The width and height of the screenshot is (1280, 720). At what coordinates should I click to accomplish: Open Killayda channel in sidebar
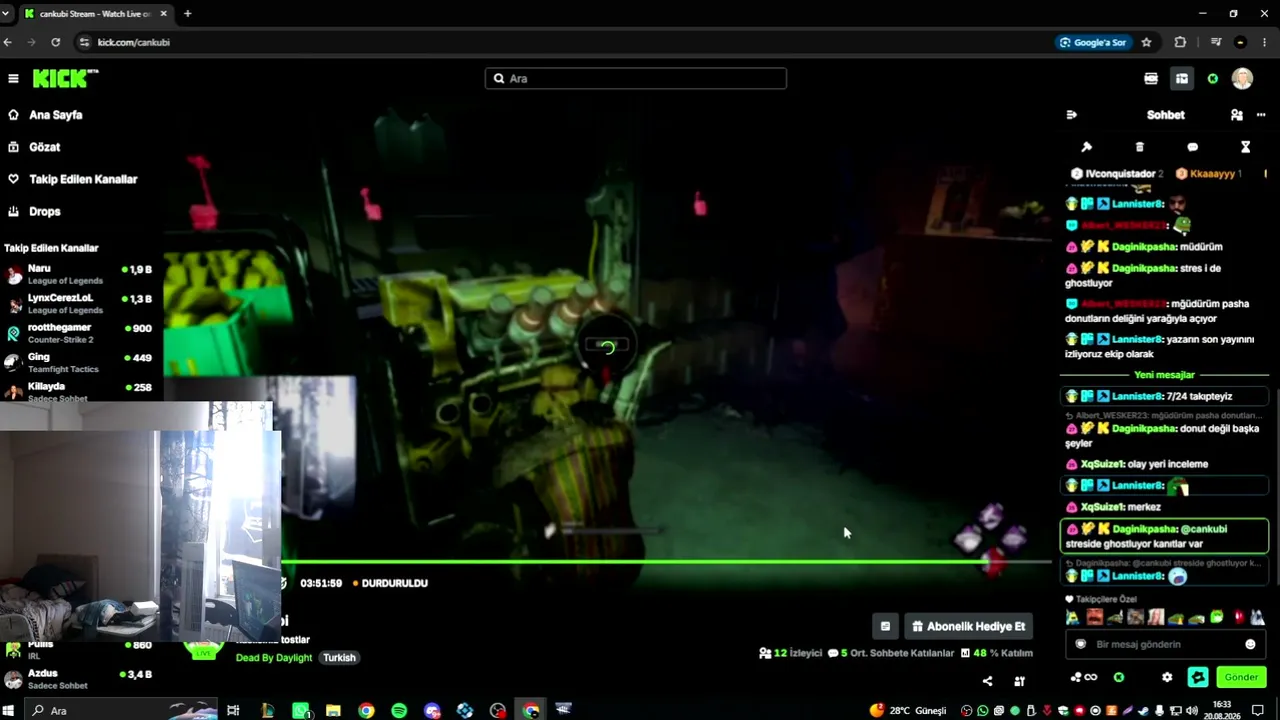pos(80,392)
